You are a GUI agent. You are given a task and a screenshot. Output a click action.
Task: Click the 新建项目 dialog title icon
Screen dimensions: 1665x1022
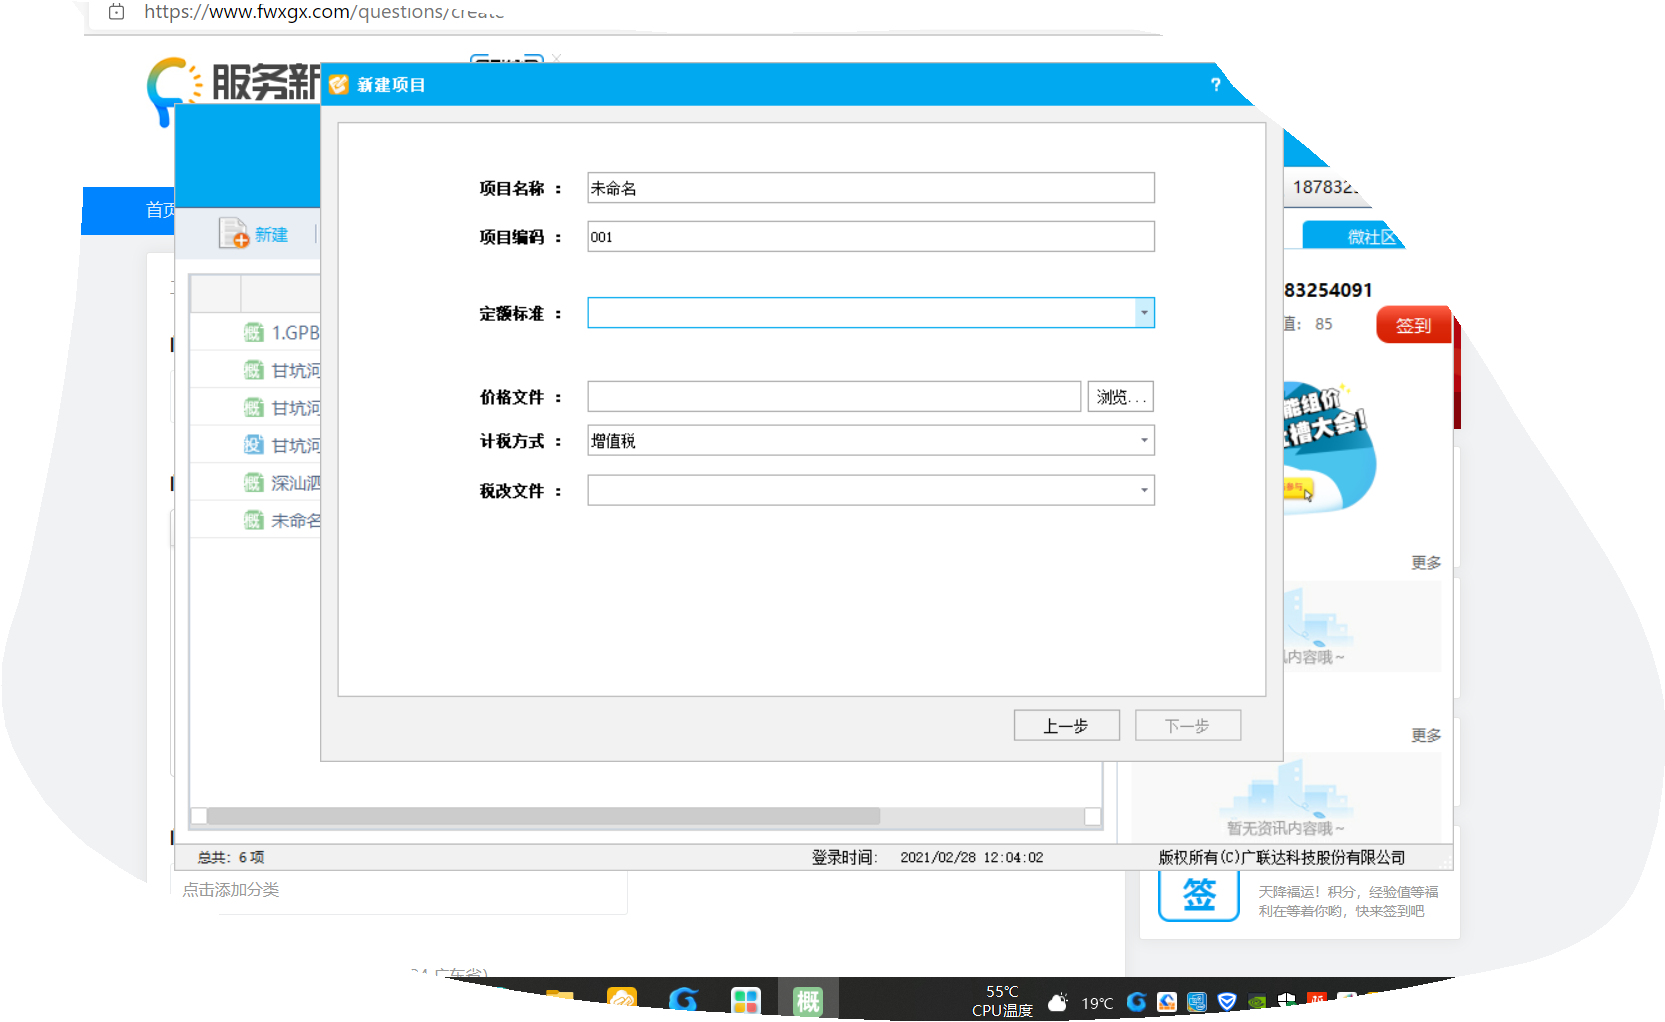pyautogui.click(x=339, y=85)
